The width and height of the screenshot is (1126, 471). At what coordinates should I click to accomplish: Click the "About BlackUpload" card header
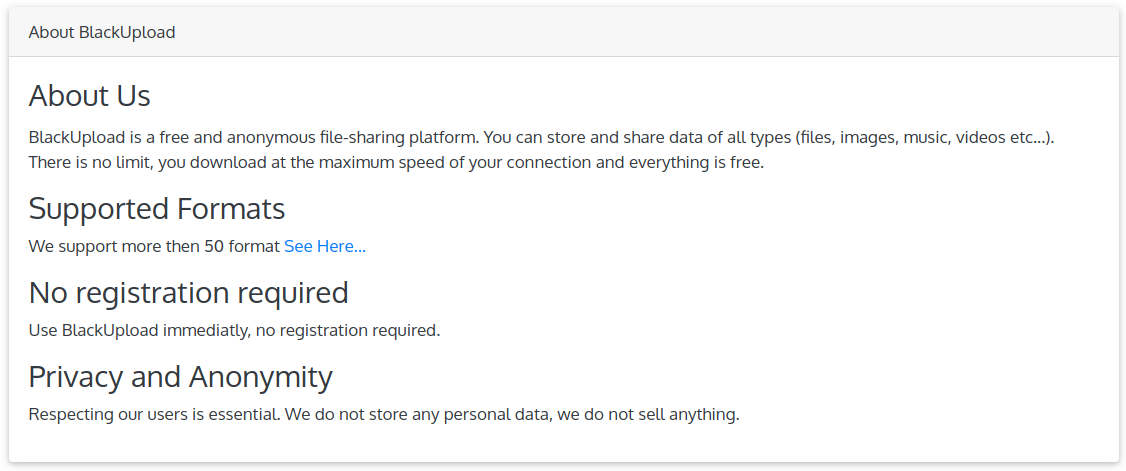(102, 32)
